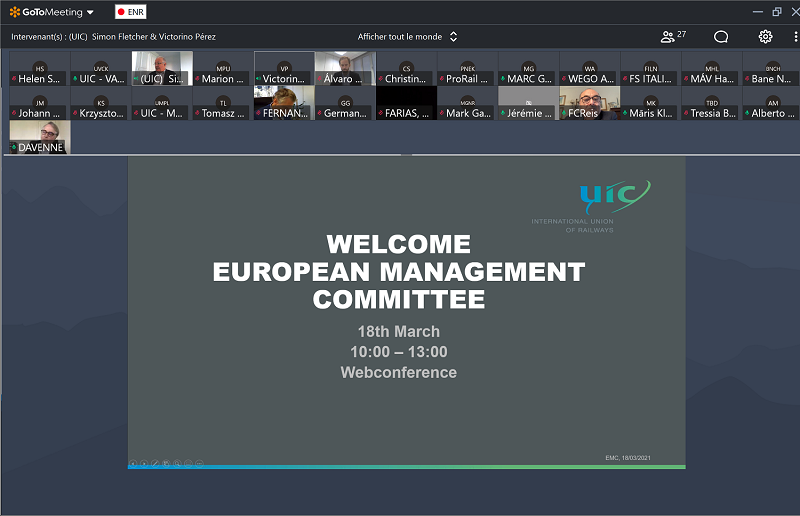Click the muted mic icon beside Marion
Image resolution: width=800 pixels, height=516 pixels.
tap(197, 79)
